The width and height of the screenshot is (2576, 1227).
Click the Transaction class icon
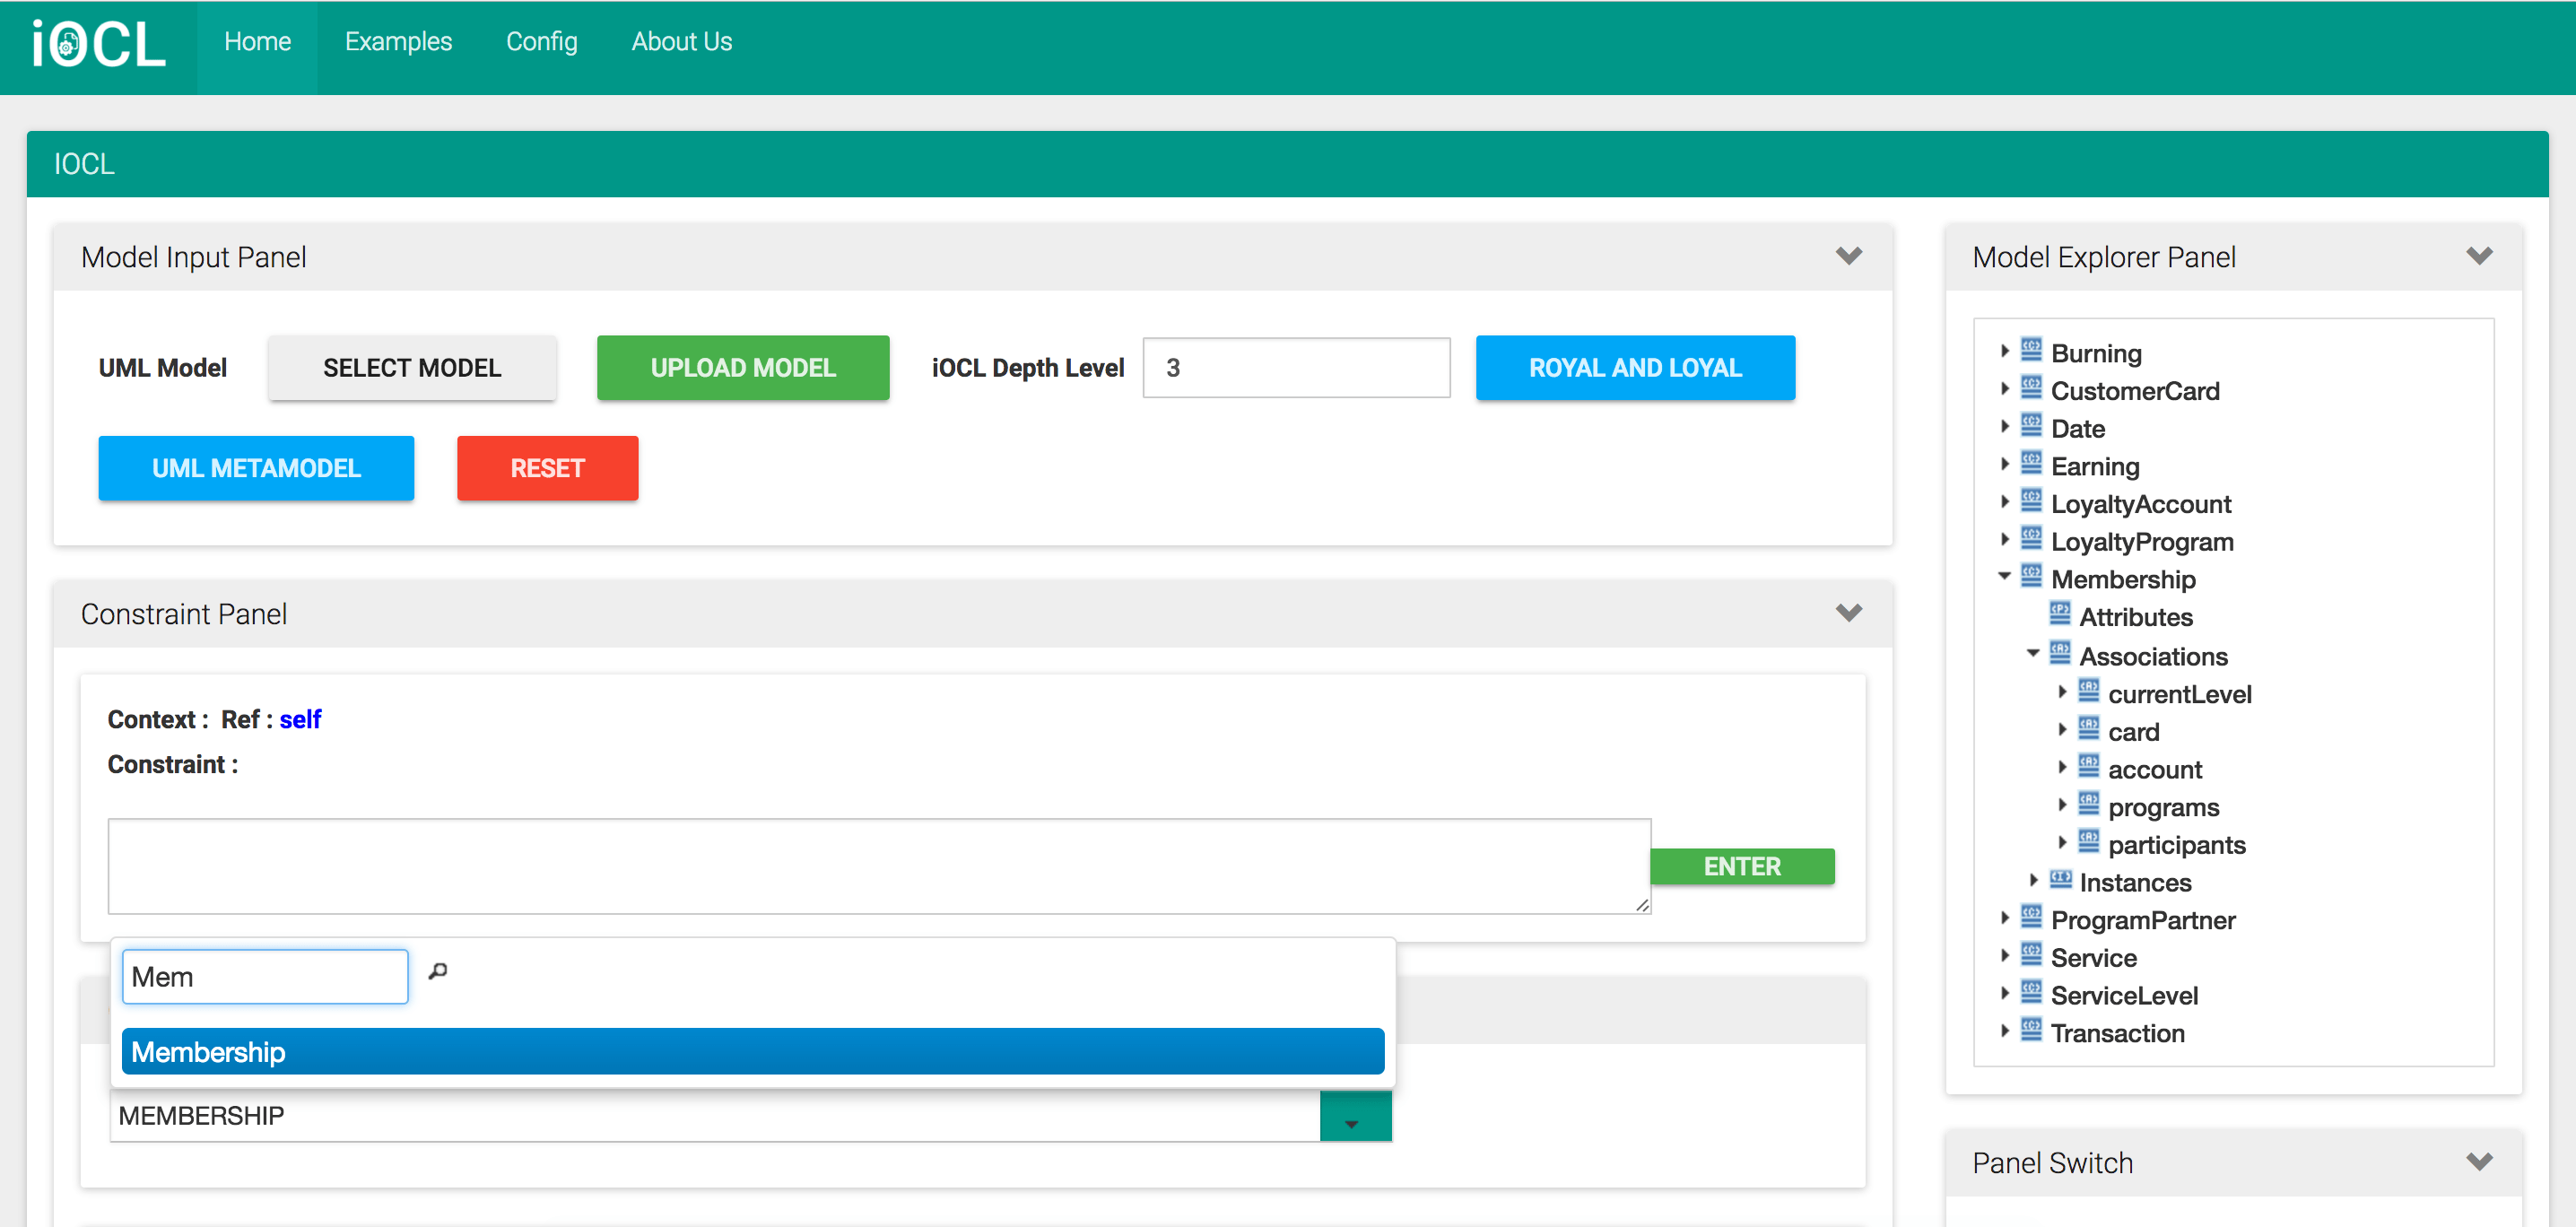click(2031, 1030)
